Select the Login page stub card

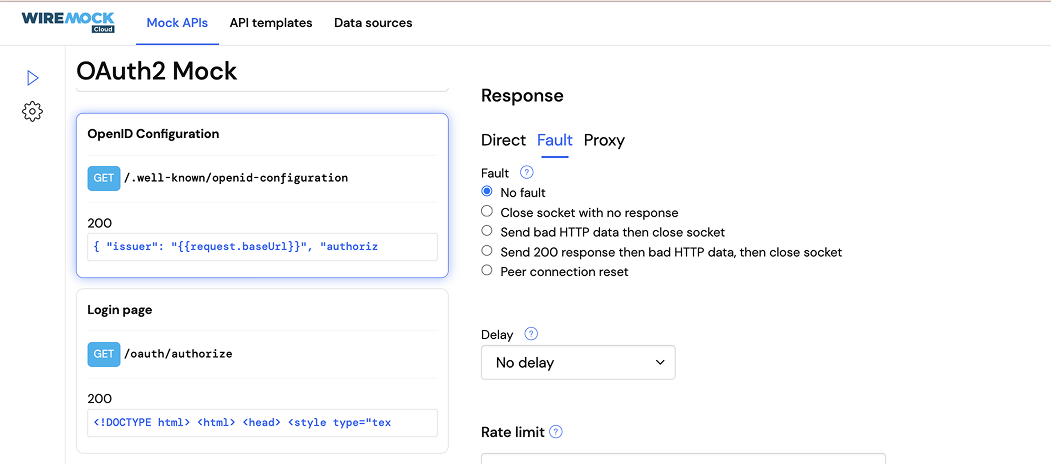click(262, 371)
